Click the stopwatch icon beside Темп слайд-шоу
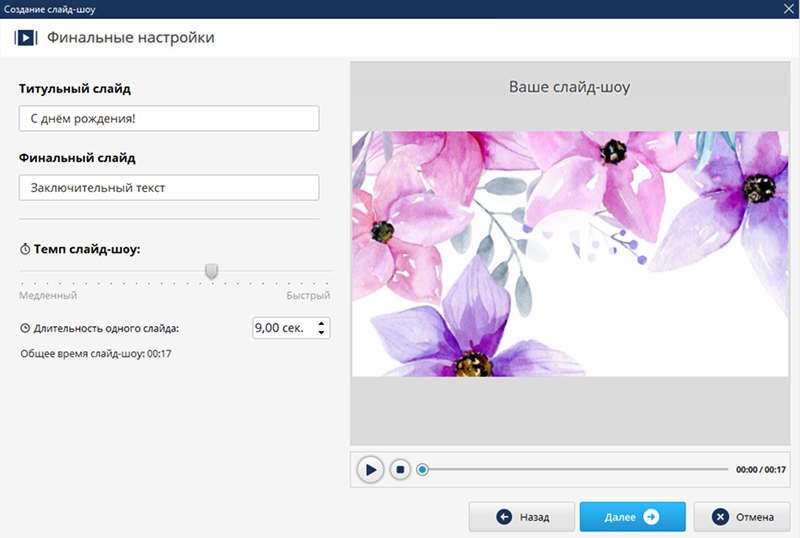The width and height of the screenshot is (800, 538). point(25,249)
